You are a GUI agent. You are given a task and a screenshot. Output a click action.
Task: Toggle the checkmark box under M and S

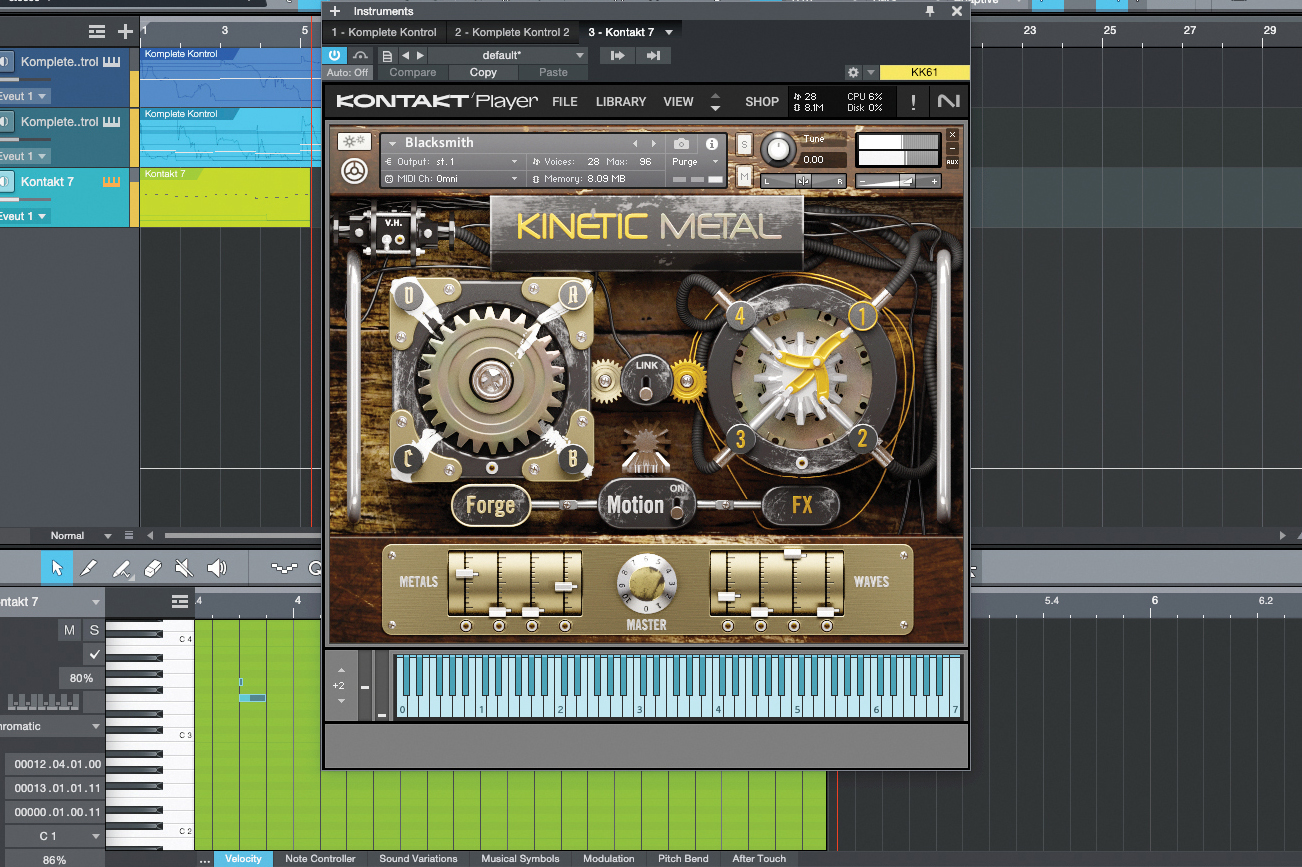click(94, 654)
